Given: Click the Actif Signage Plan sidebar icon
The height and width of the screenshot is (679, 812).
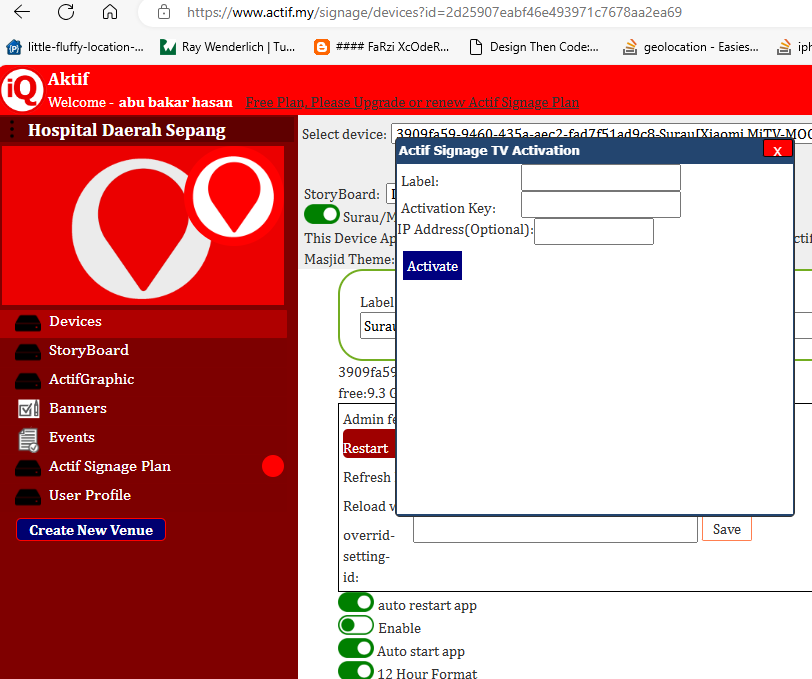Looking at the screenshot, I should tap(28, 468).
